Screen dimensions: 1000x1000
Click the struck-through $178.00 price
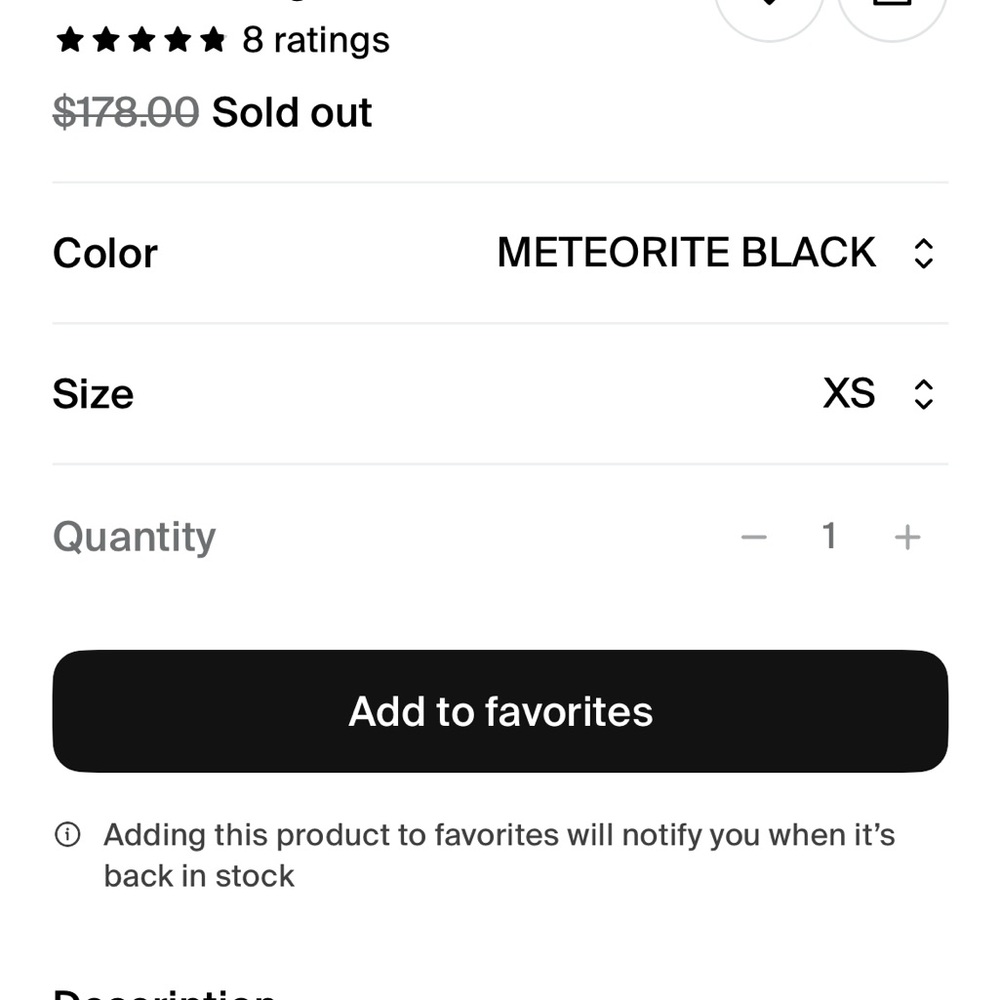[126, 113]
